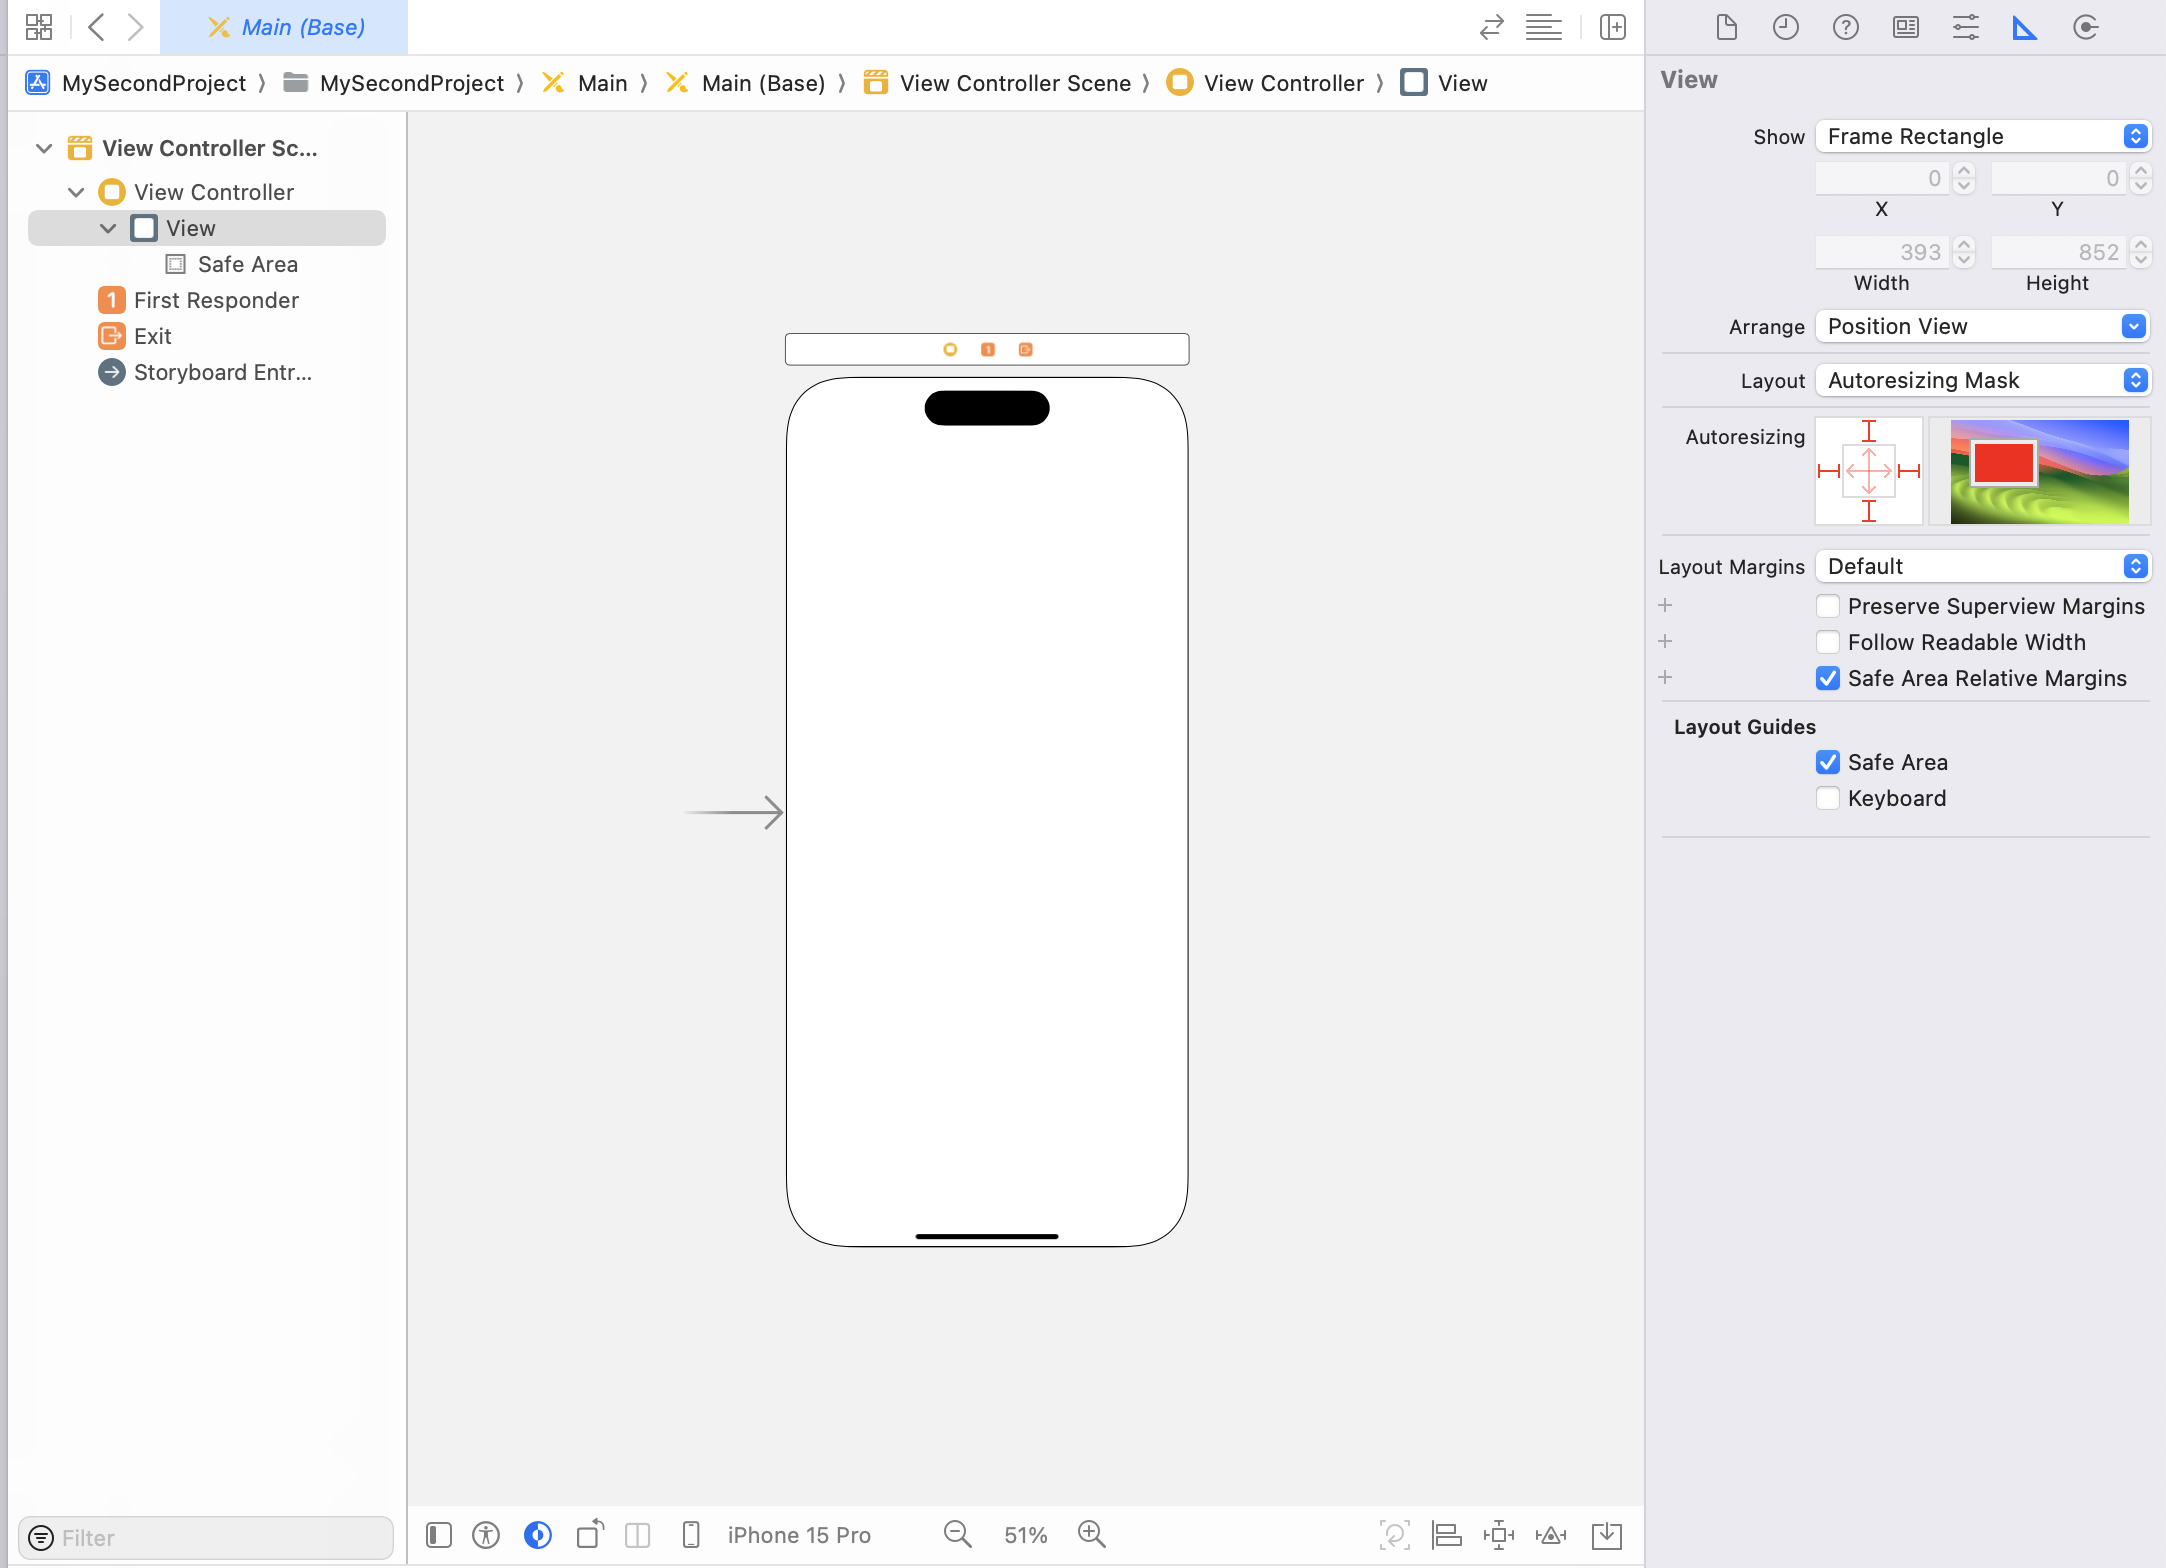Image resolution: width=2166 pixels, height=1568 pixels.
Task: Open the Align constraints icon
Action: coord(1446,1534)
